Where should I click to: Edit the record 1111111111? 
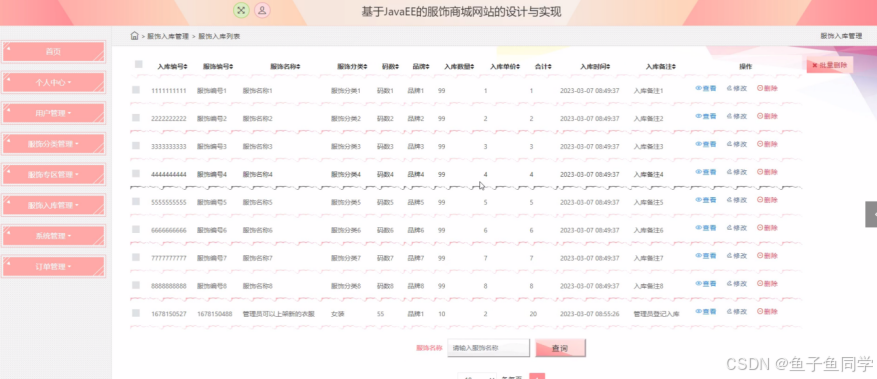click(736, 88)
